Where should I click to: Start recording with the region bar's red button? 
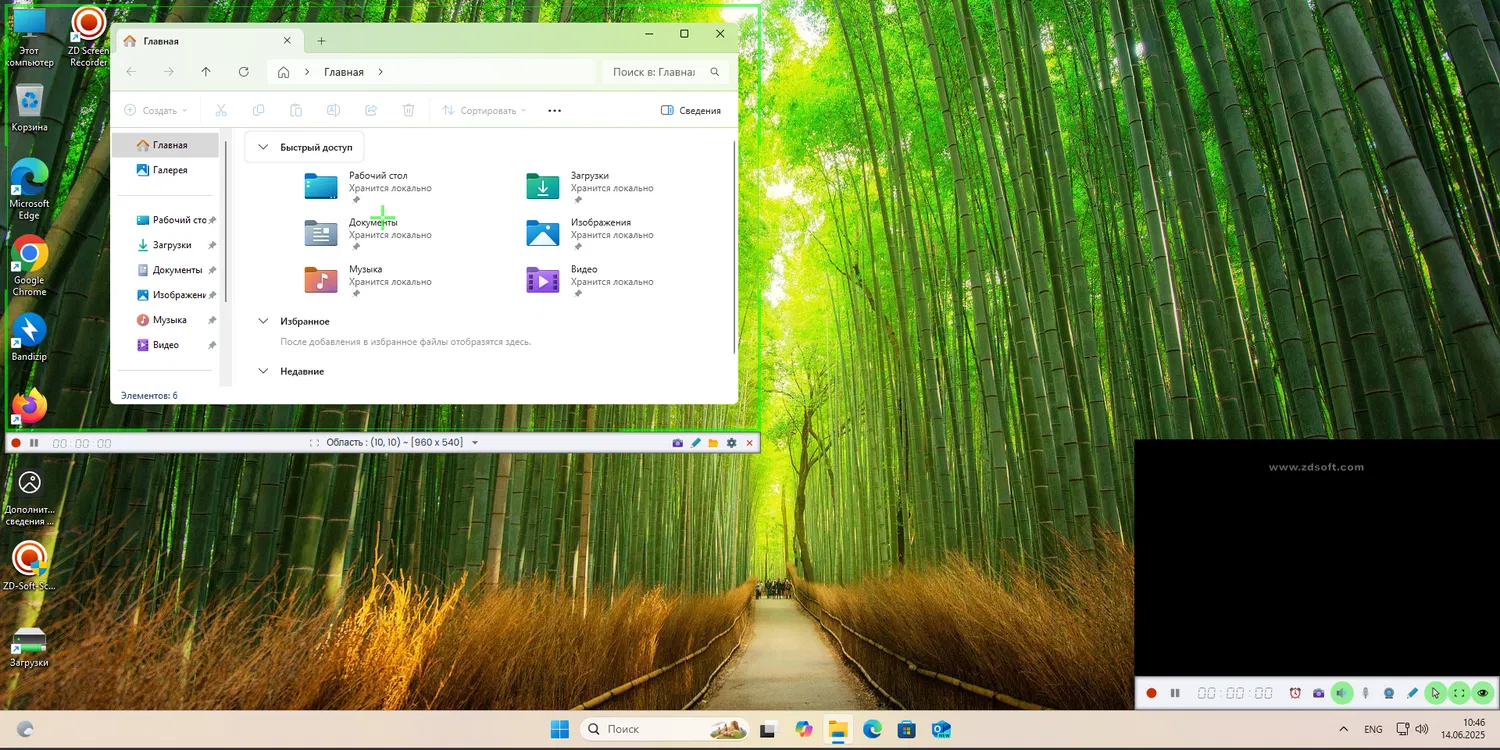click(x=16, y=443)
